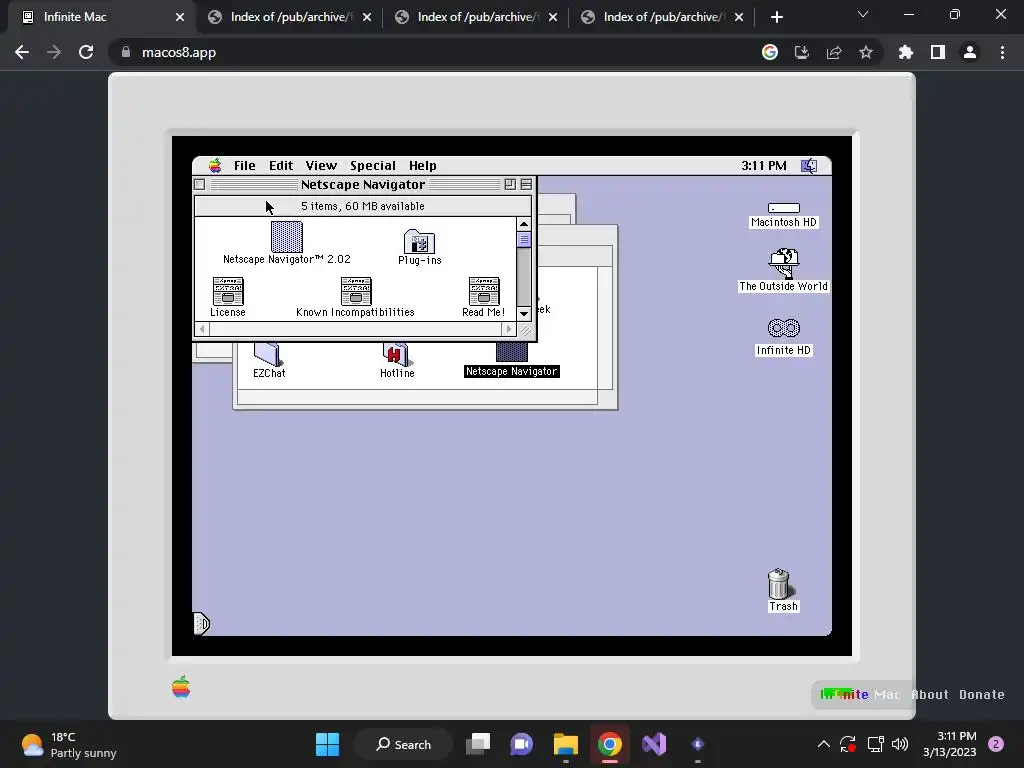Open the File menu
Image resolution: width=1024 pixels, height=768 pixels.
pos(245,166)
